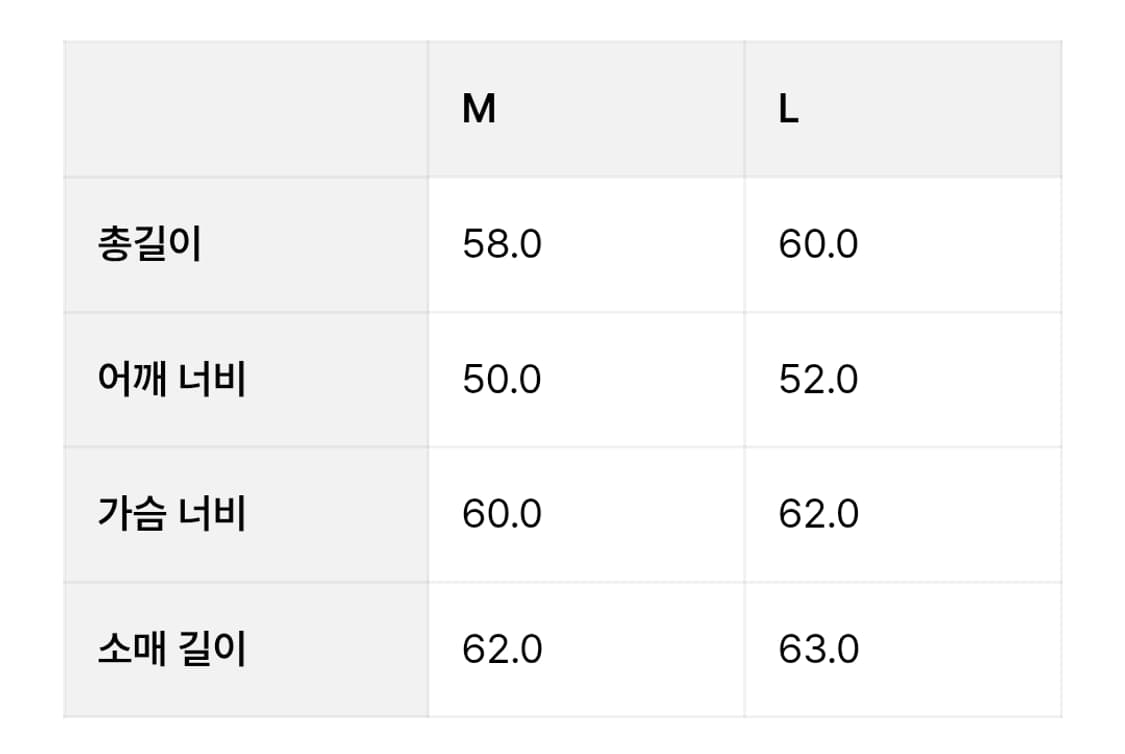Click the M 총길이 value 58.0

[x=502, y=245]
